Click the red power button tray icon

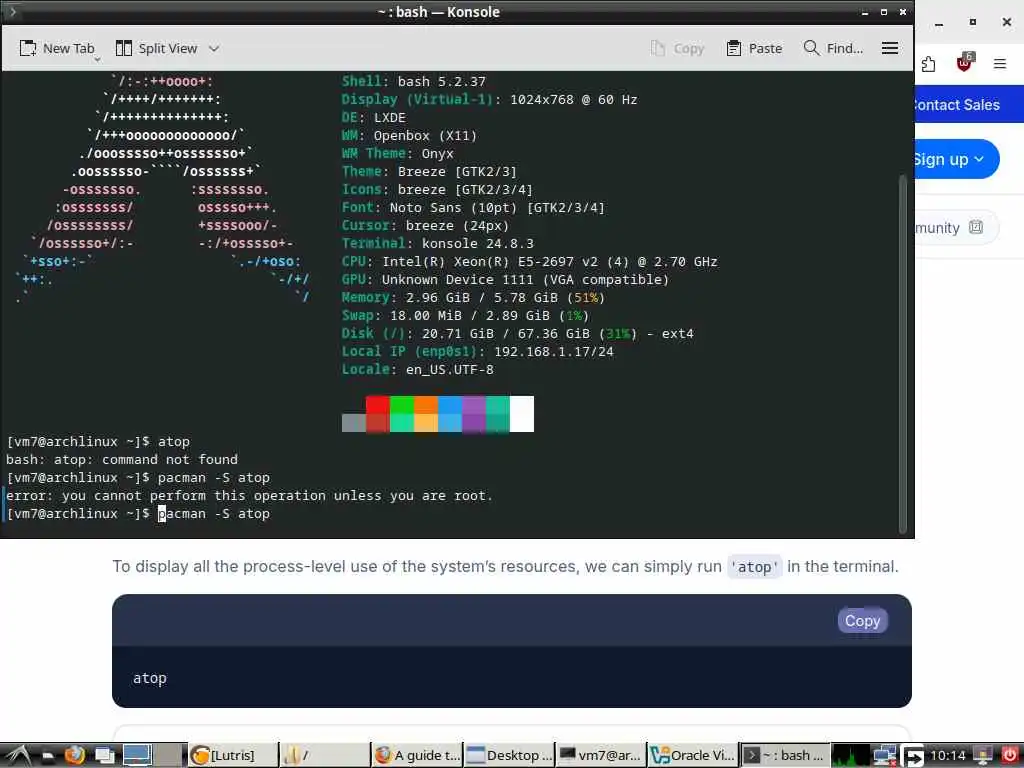[x=1010, y=755]
